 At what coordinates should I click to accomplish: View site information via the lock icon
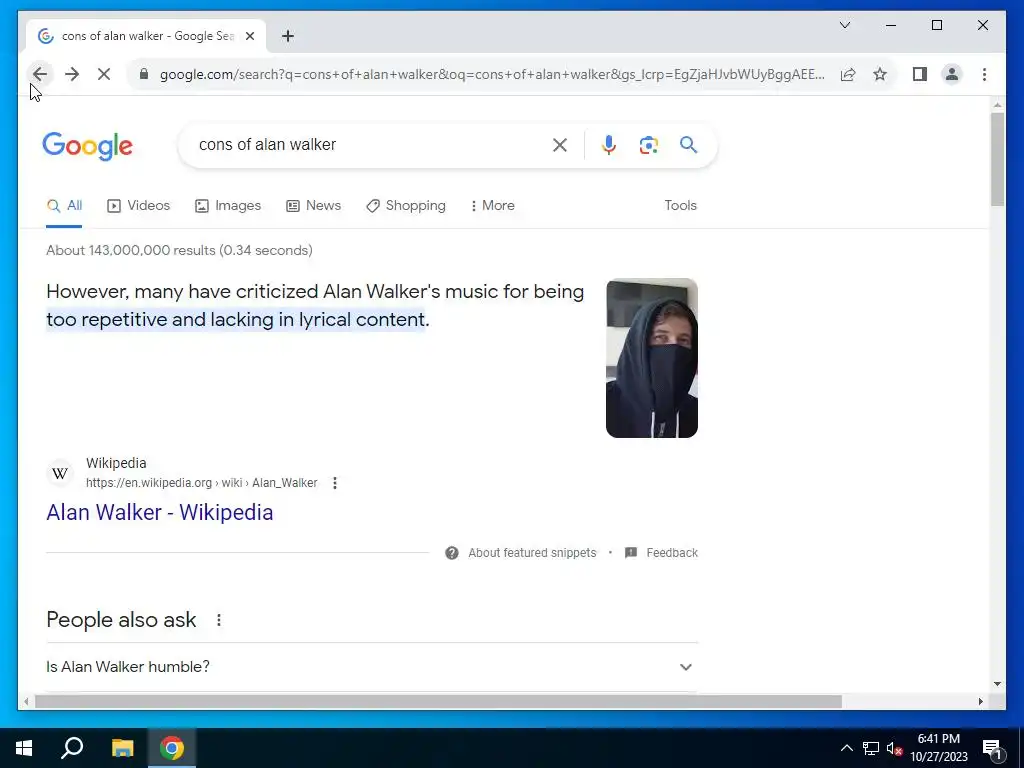pyautogui.click(x=144, y=74)
